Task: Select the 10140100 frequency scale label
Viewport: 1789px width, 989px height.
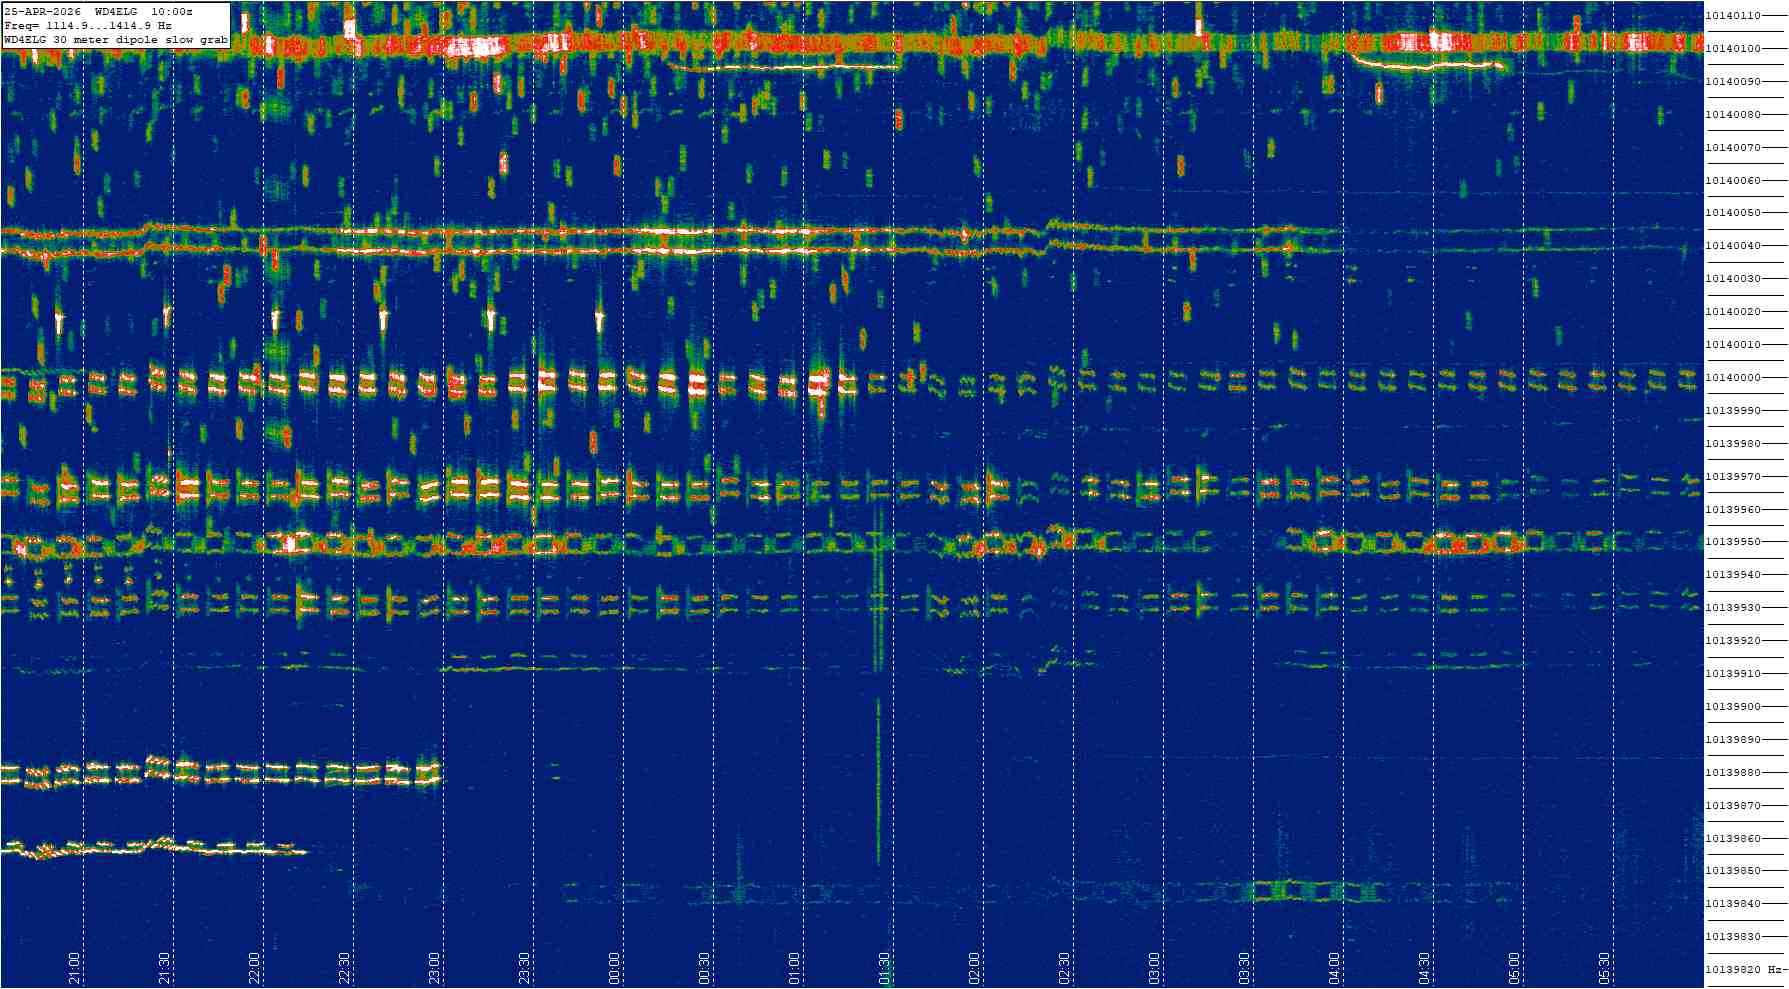Action: point(1733,49)
